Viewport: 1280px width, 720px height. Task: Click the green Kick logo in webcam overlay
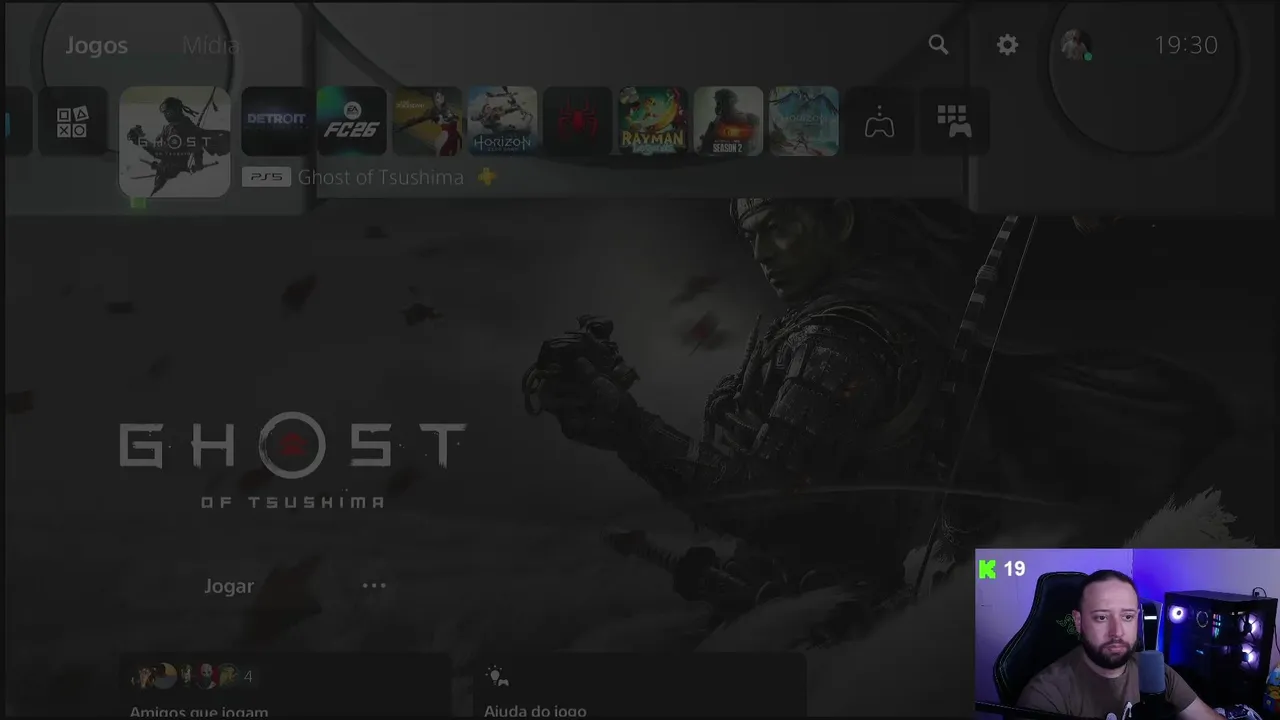987,569
